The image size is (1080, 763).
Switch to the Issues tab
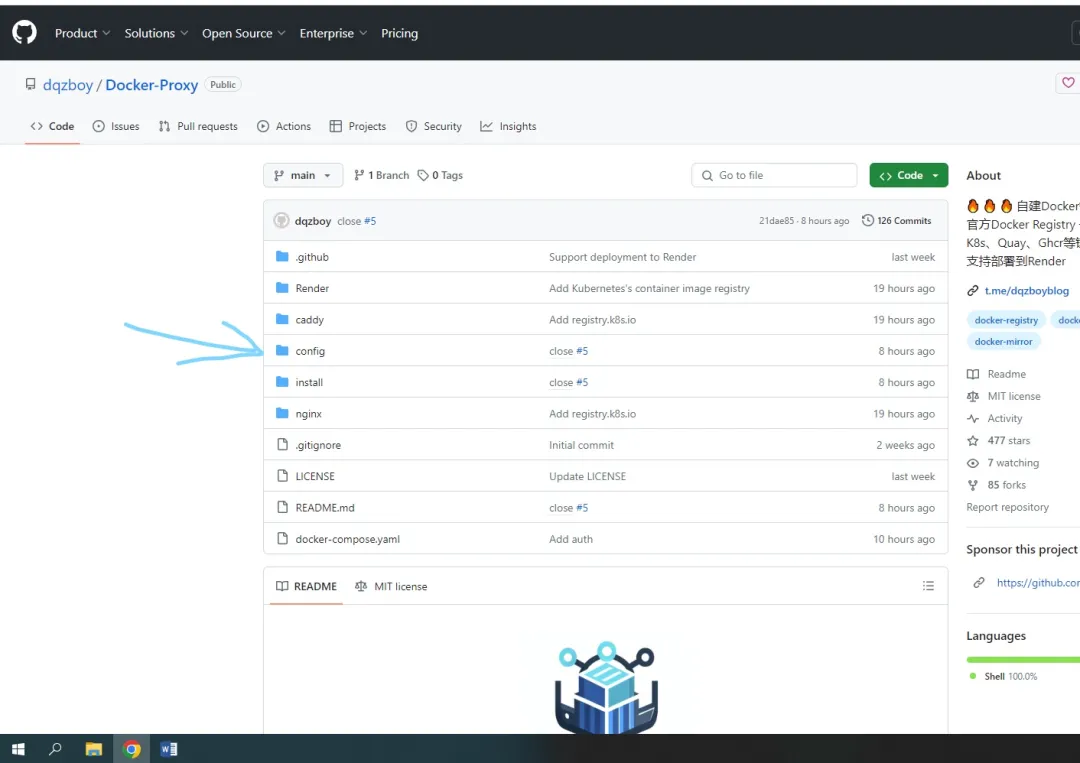tap(116, 126)
